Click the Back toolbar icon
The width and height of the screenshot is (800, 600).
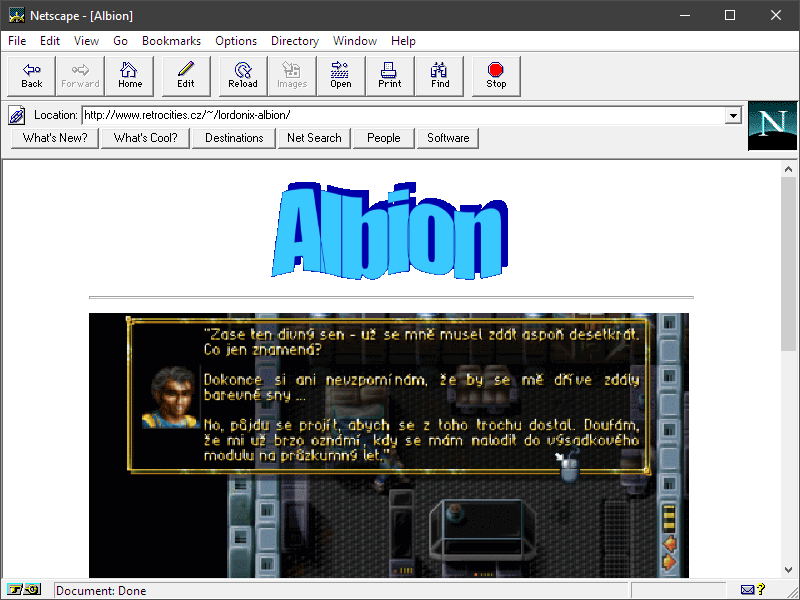[32, 75]
